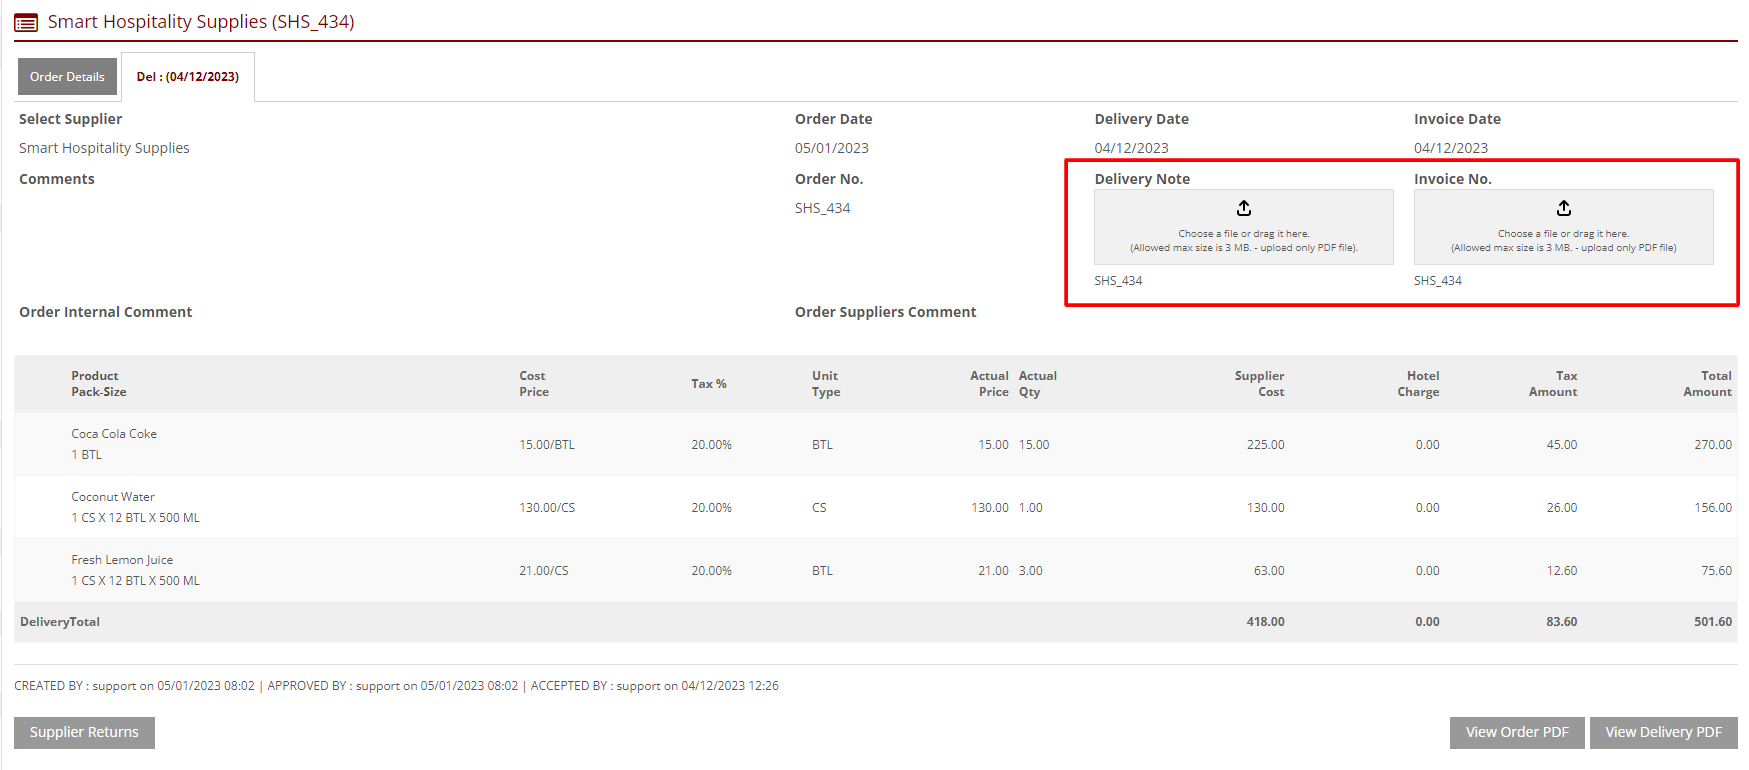Open the View Delivery PDF button

tap(1663, 732)
